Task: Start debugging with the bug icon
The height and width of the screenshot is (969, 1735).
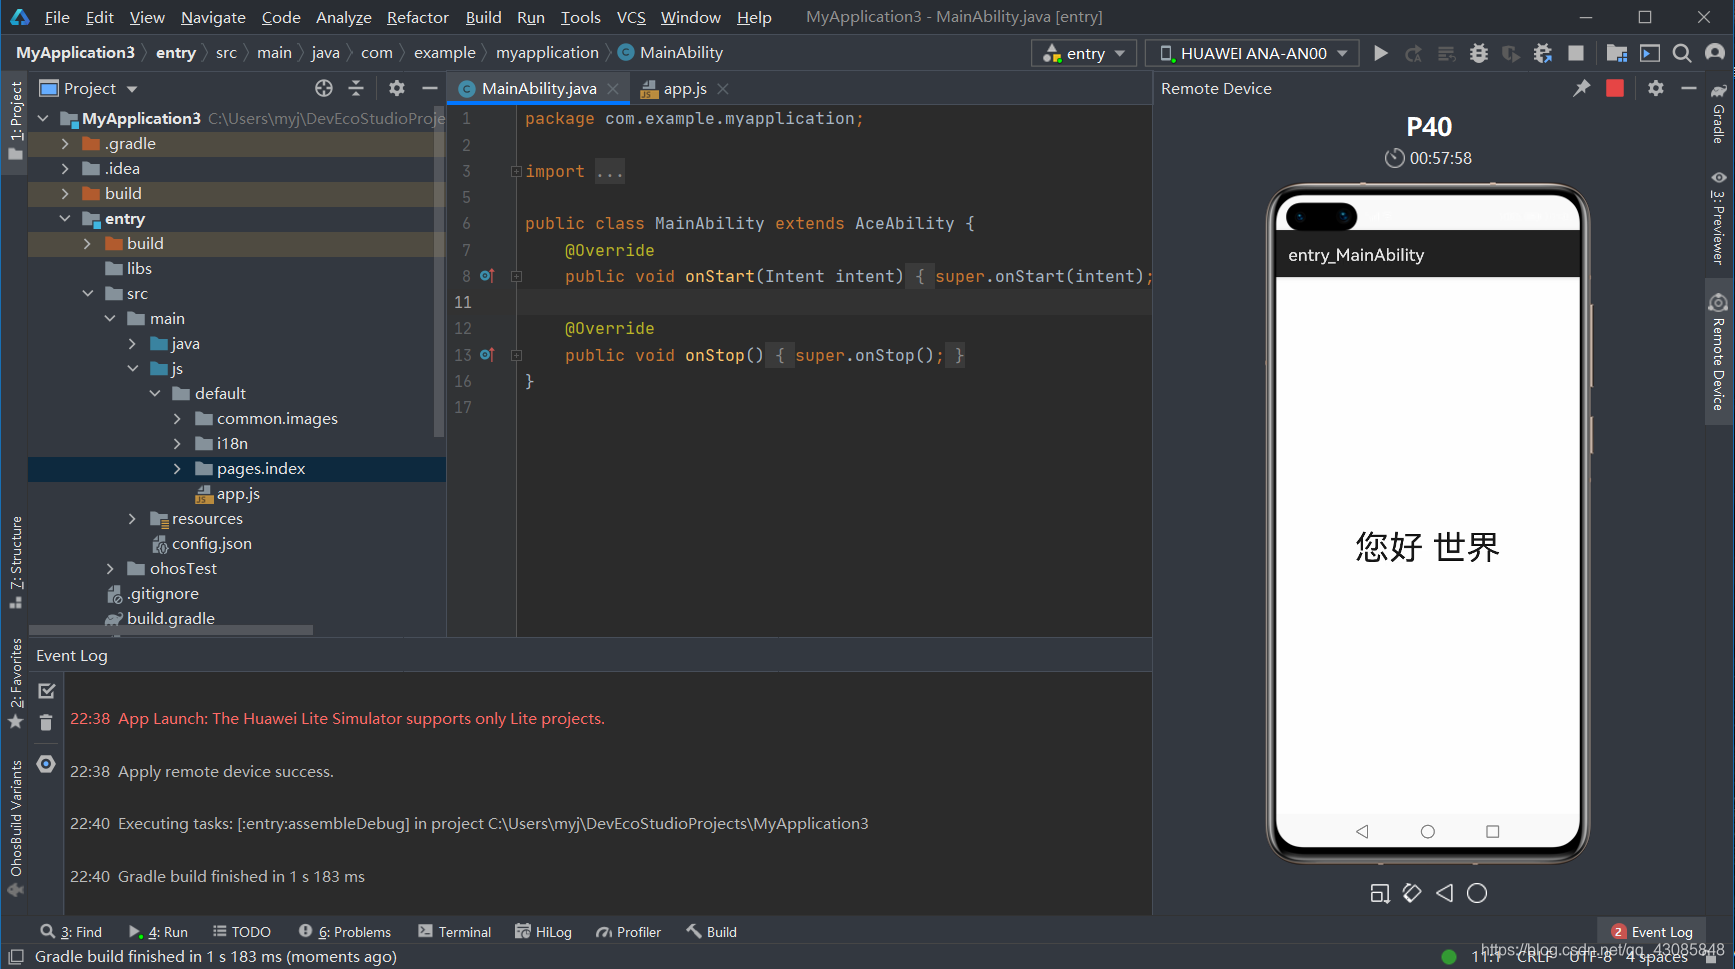Action: (1478, 53)
